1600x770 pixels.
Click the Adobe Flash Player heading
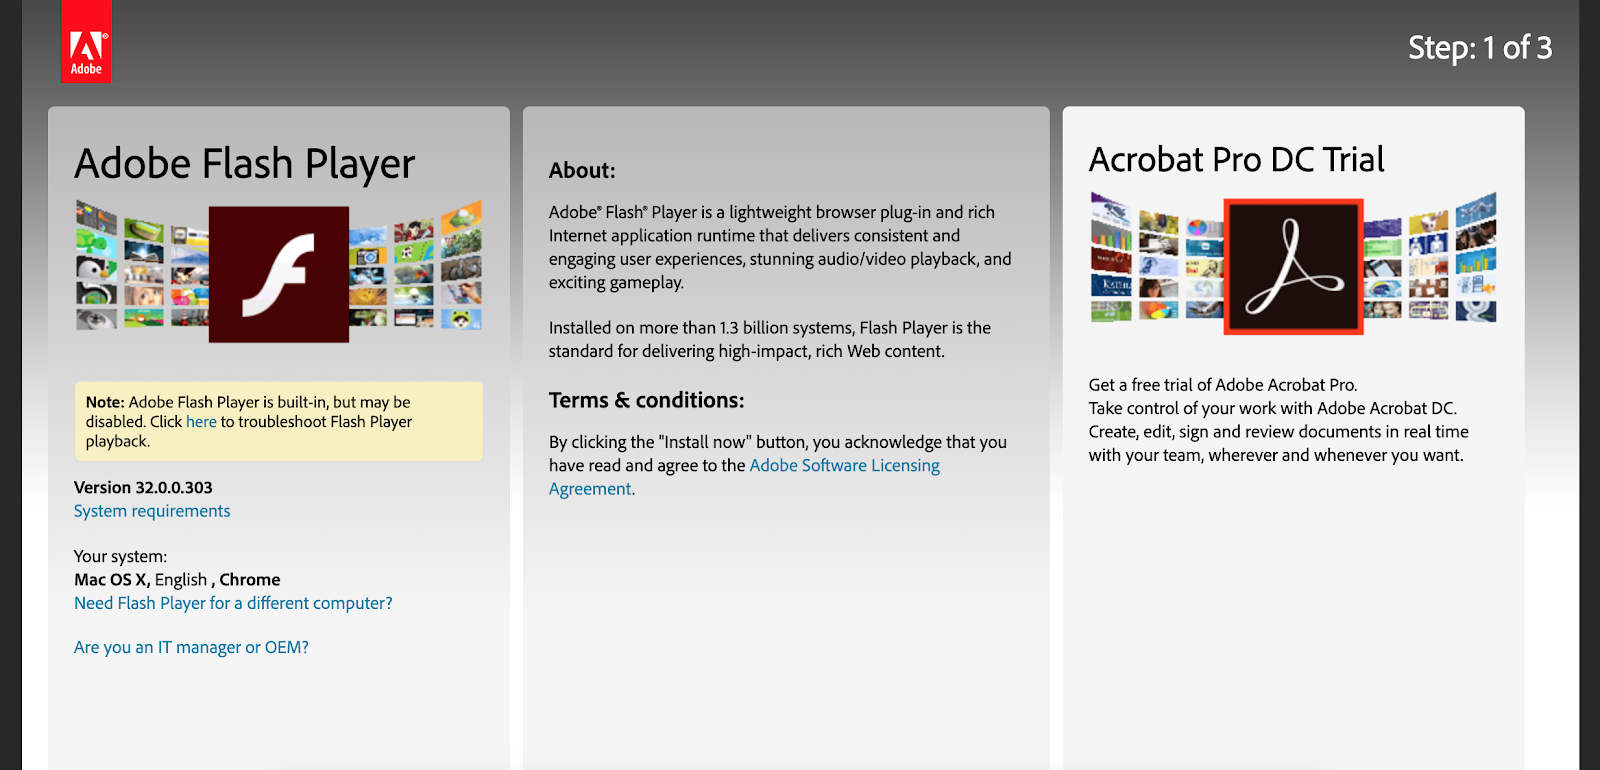245,164
